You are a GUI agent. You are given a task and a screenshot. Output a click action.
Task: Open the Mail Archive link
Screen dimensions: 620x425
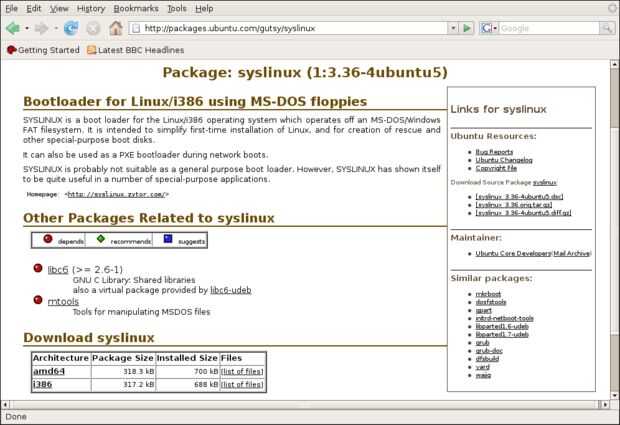[571, 253]
